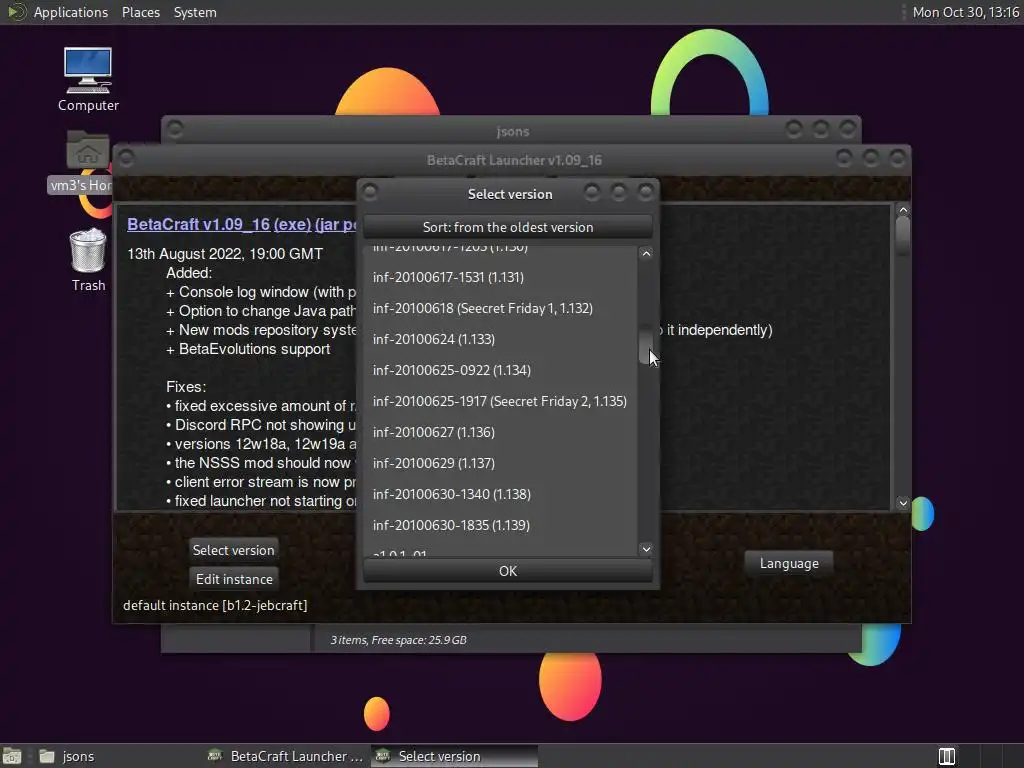Open the Places menu
This screenshot has width=1024, height=768.
(140, 12)
